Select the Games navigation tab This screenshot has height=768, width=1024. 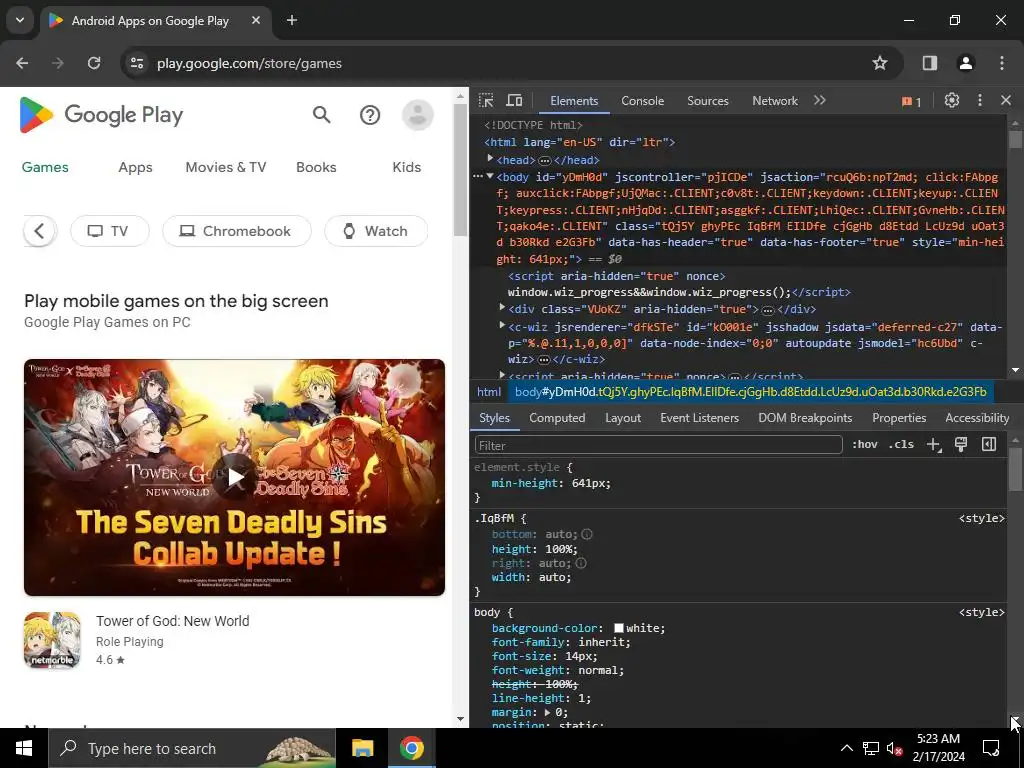pyautogui.click(x=45, y=167)
